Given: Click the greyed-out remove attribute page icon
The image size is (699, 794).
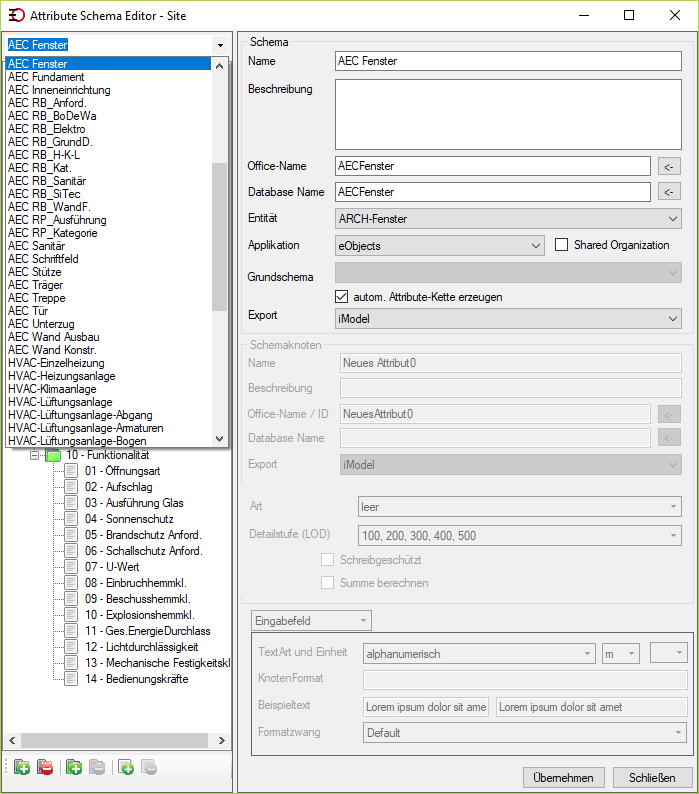Looking at the screenshot, I should [149, 767].
